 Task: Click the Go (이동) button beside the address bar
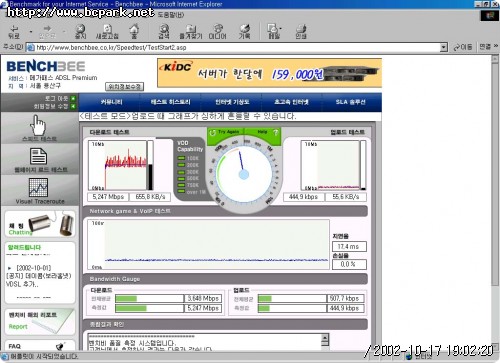point(463,47)
